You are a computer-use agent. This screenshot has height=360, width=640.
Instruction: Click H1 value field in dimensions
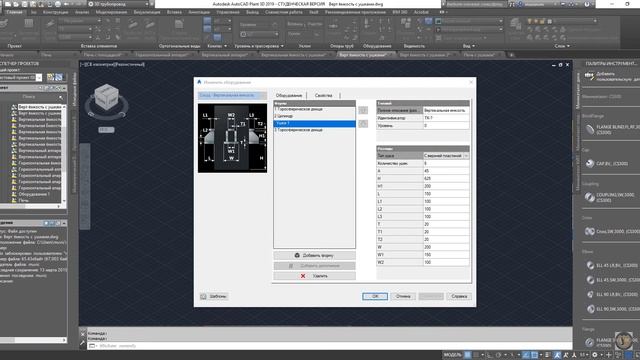point(446,187)
